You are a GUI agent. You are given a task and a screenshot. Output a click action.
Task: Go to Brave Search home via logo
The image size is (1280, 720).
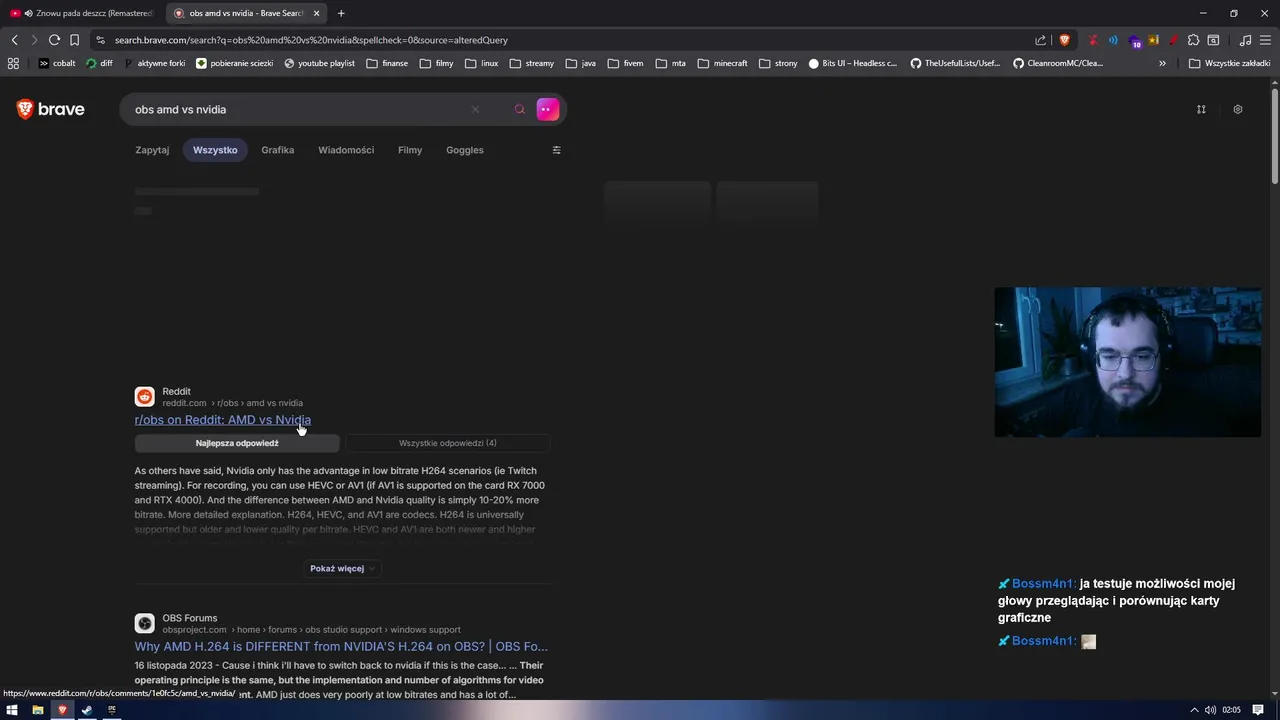51,109
